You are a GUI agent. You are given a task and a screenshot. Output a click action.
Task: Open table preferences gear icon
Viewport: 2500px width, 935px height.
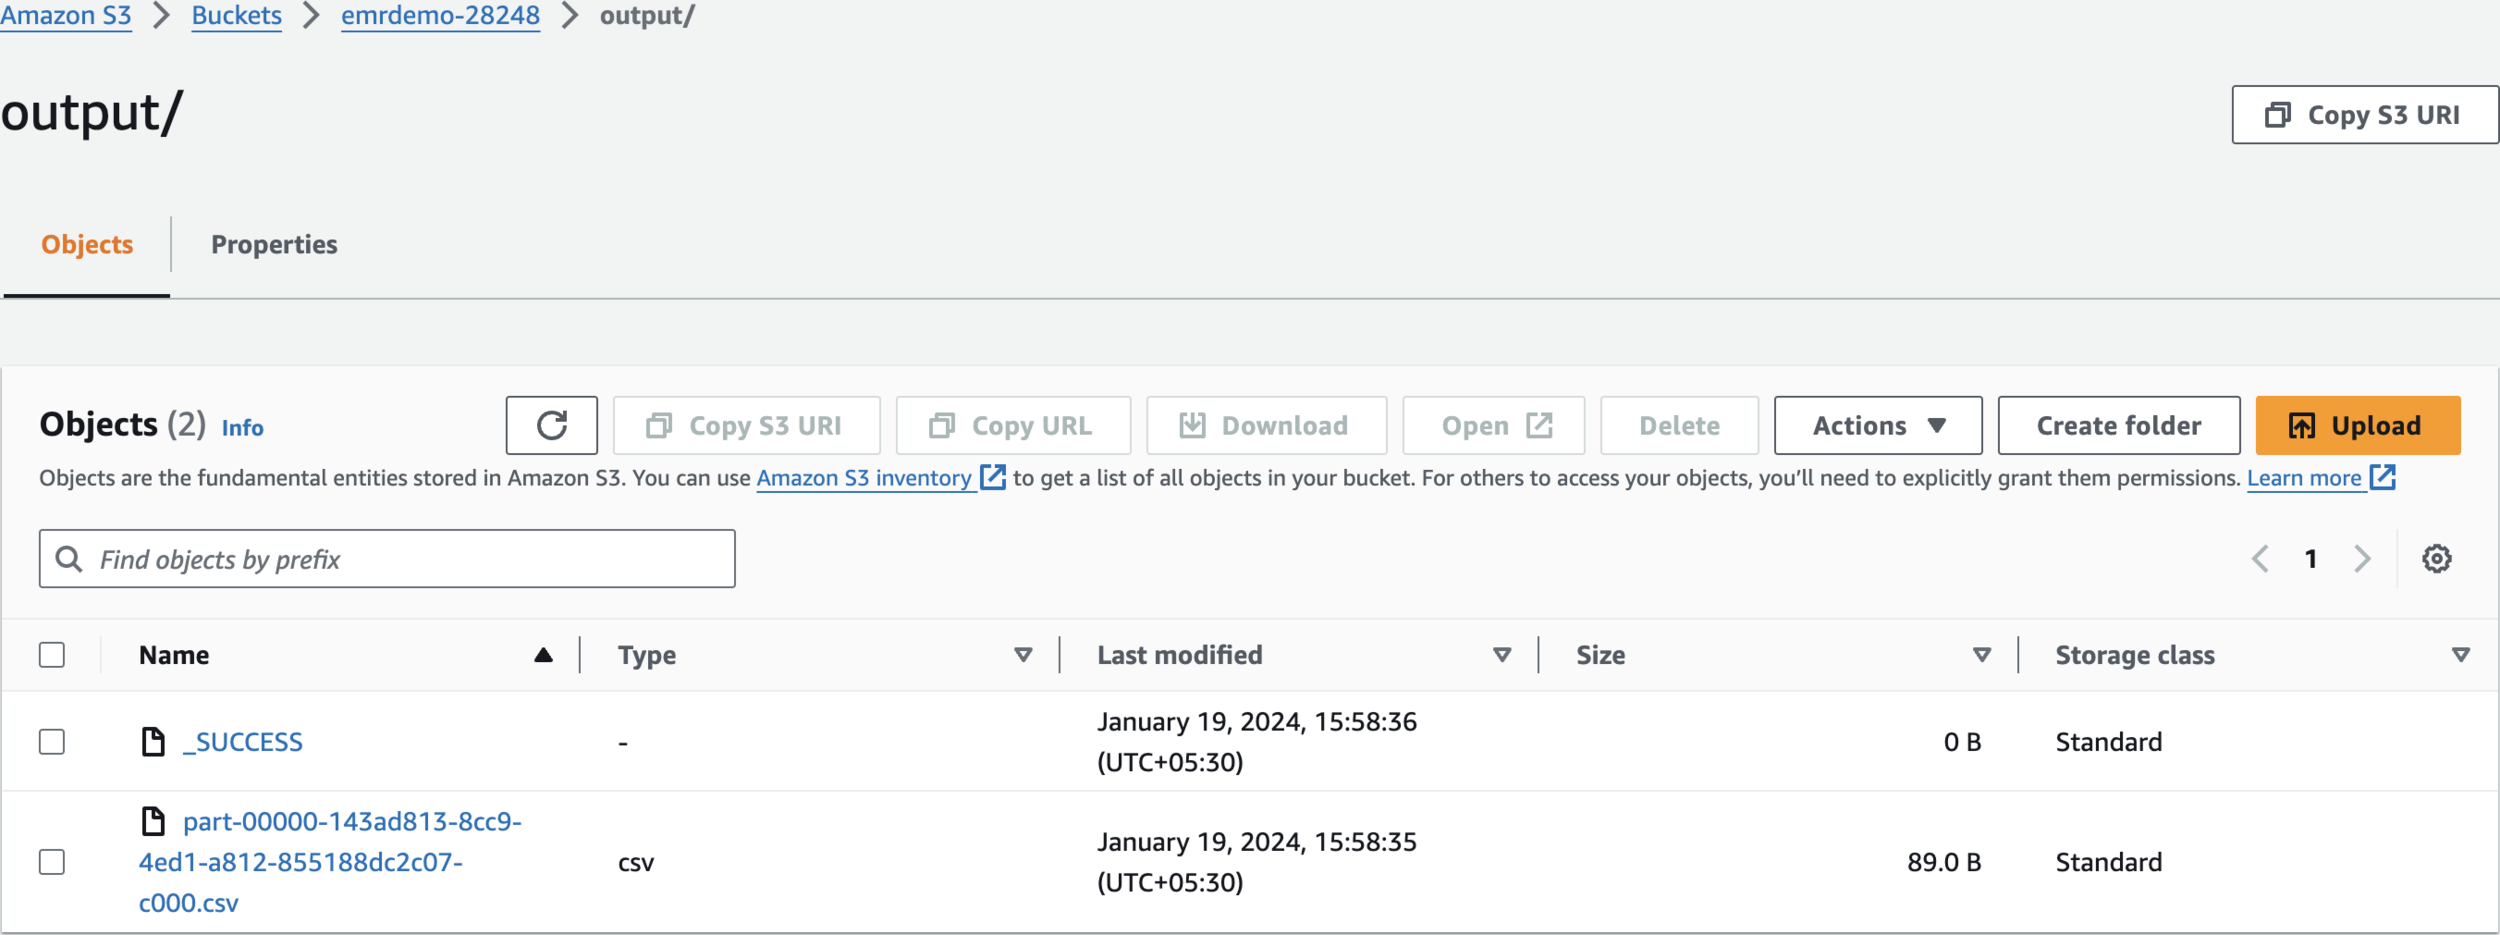(x=2436, y=559)
